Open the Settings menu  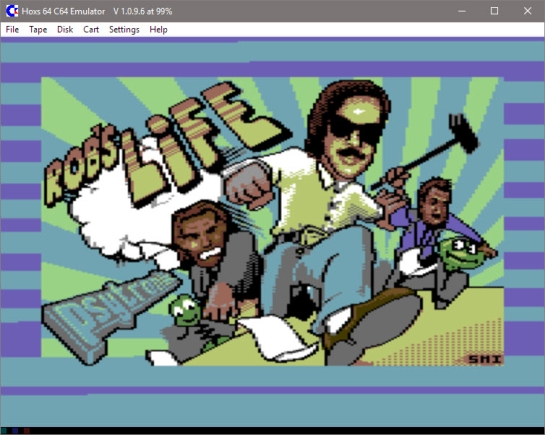click(124, 30)
